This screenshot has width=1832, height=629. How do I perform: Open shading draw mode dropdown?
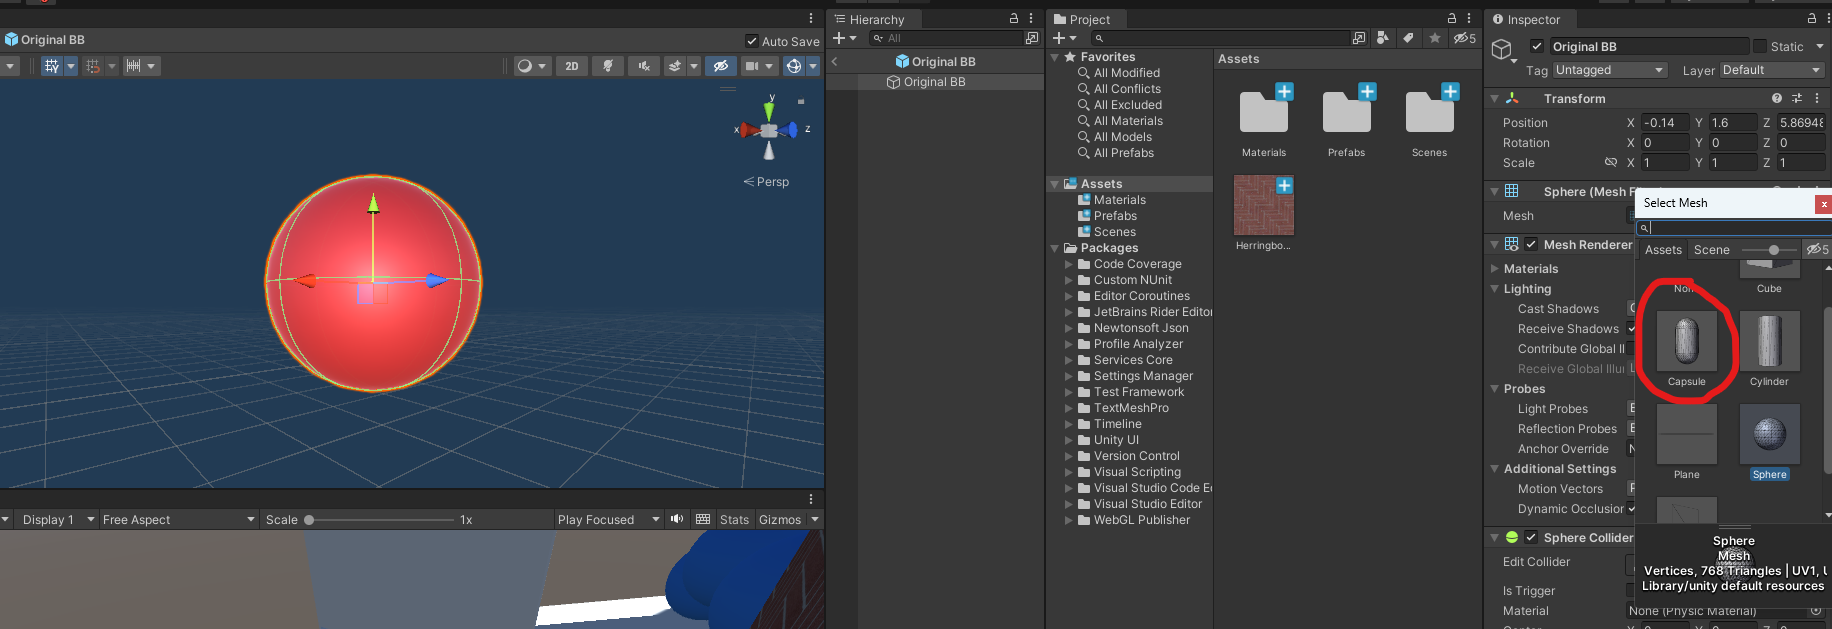532,66
